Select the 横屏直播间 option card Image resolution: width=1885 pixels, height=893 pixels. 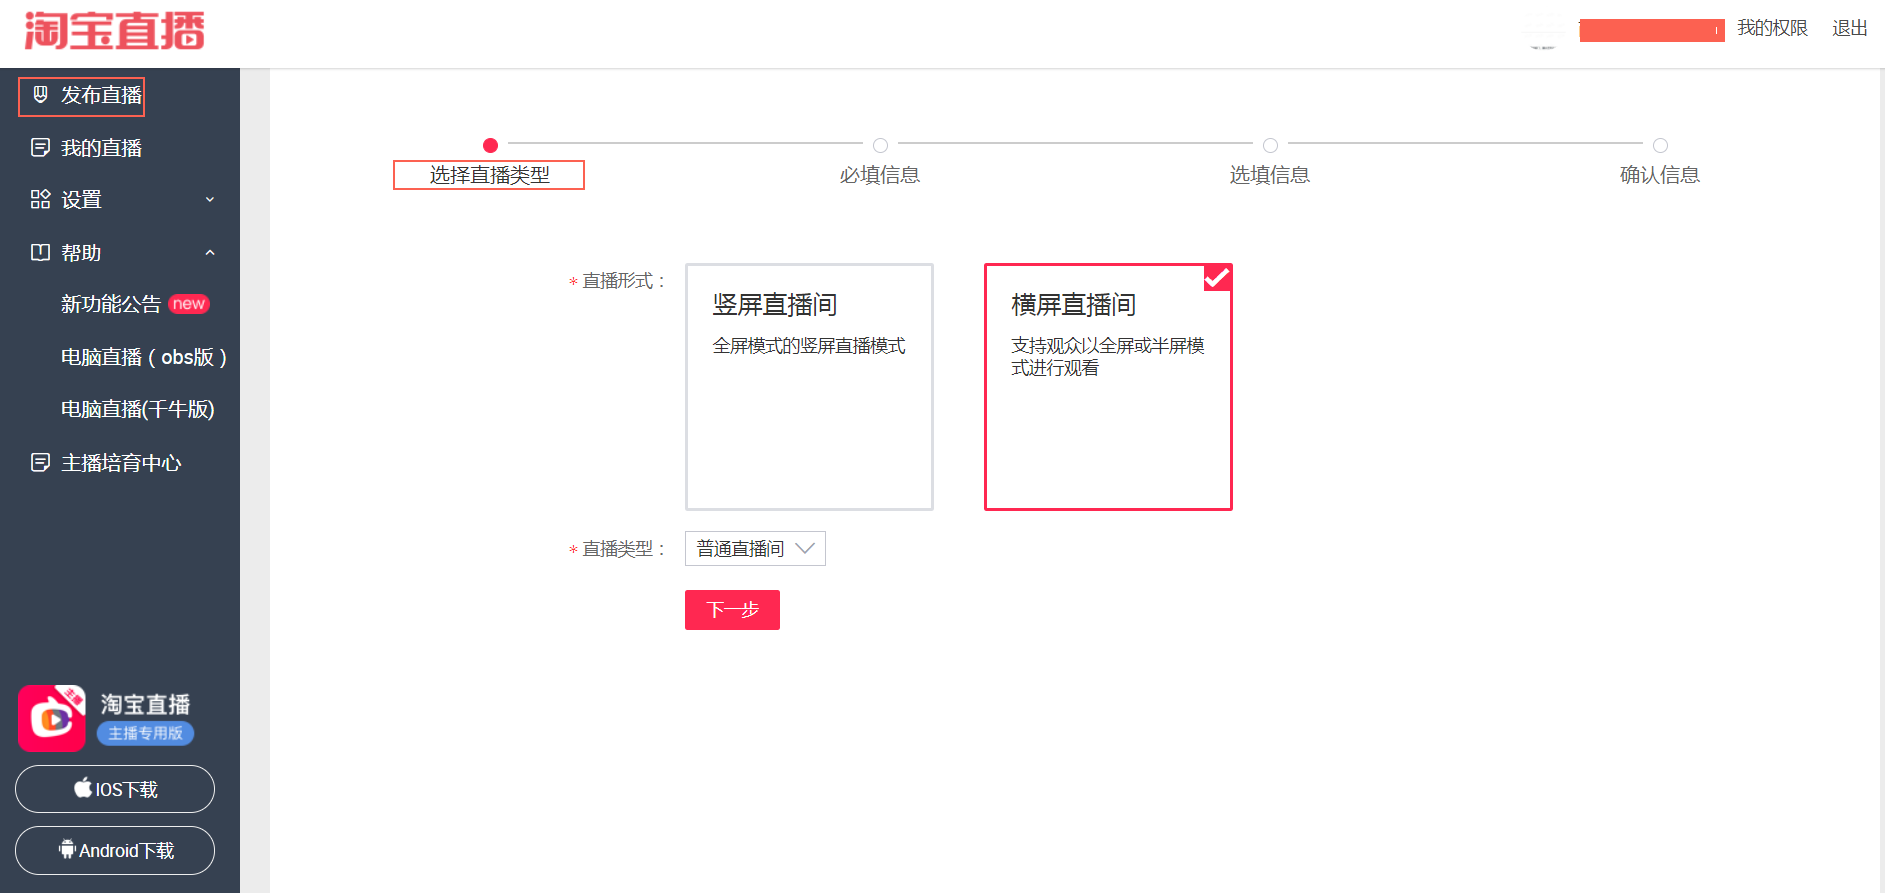point(1107,387)
